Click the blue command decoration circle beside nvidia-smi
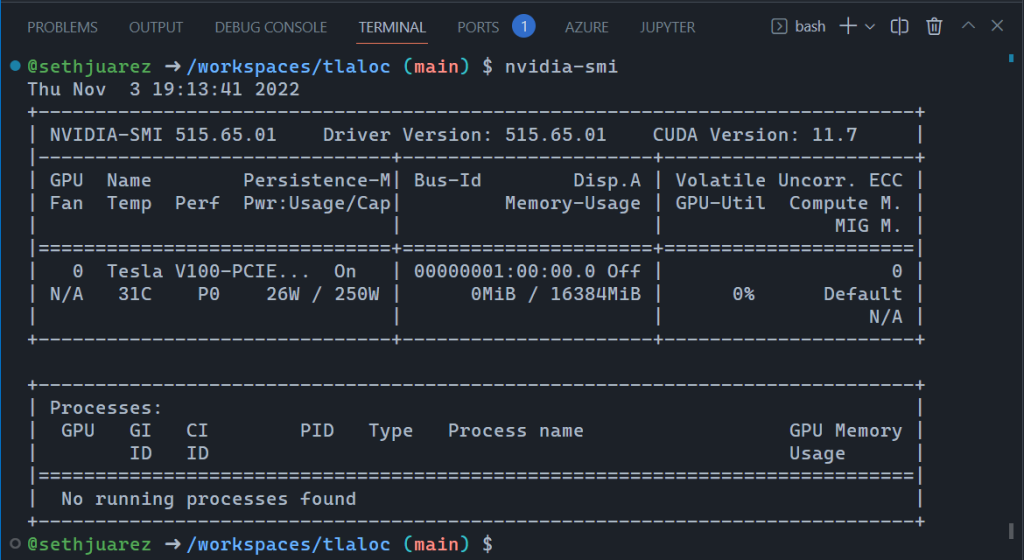This screenshot has width=1024, height=560. pyautogui.click(x=15, y=66)
